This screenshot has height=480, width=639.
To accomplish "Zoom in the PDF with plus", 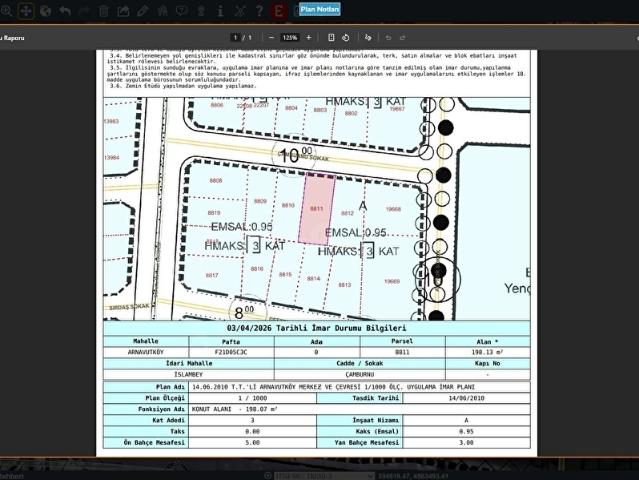I will [x=309, y=37].
